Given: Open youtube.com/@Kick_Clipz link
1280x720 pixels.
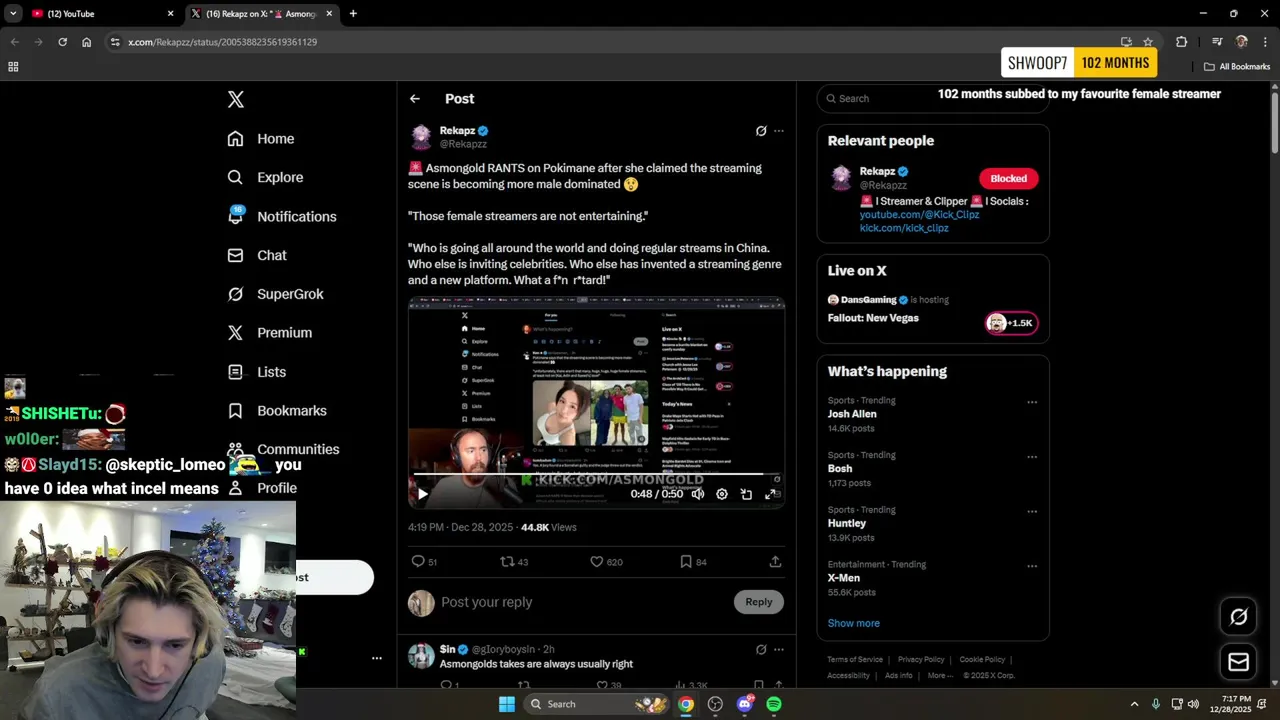Looking at the screenshot, I should point(919,215).
